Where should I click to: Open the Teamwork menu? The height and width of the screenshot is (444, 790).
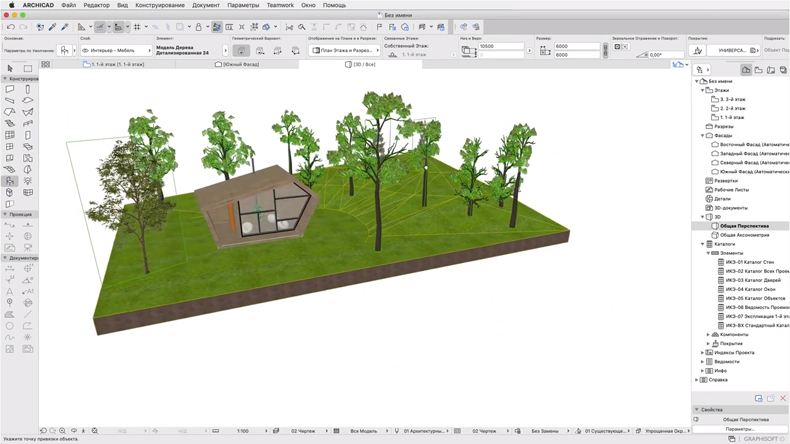pyautogui.click(x=280, y=5)
